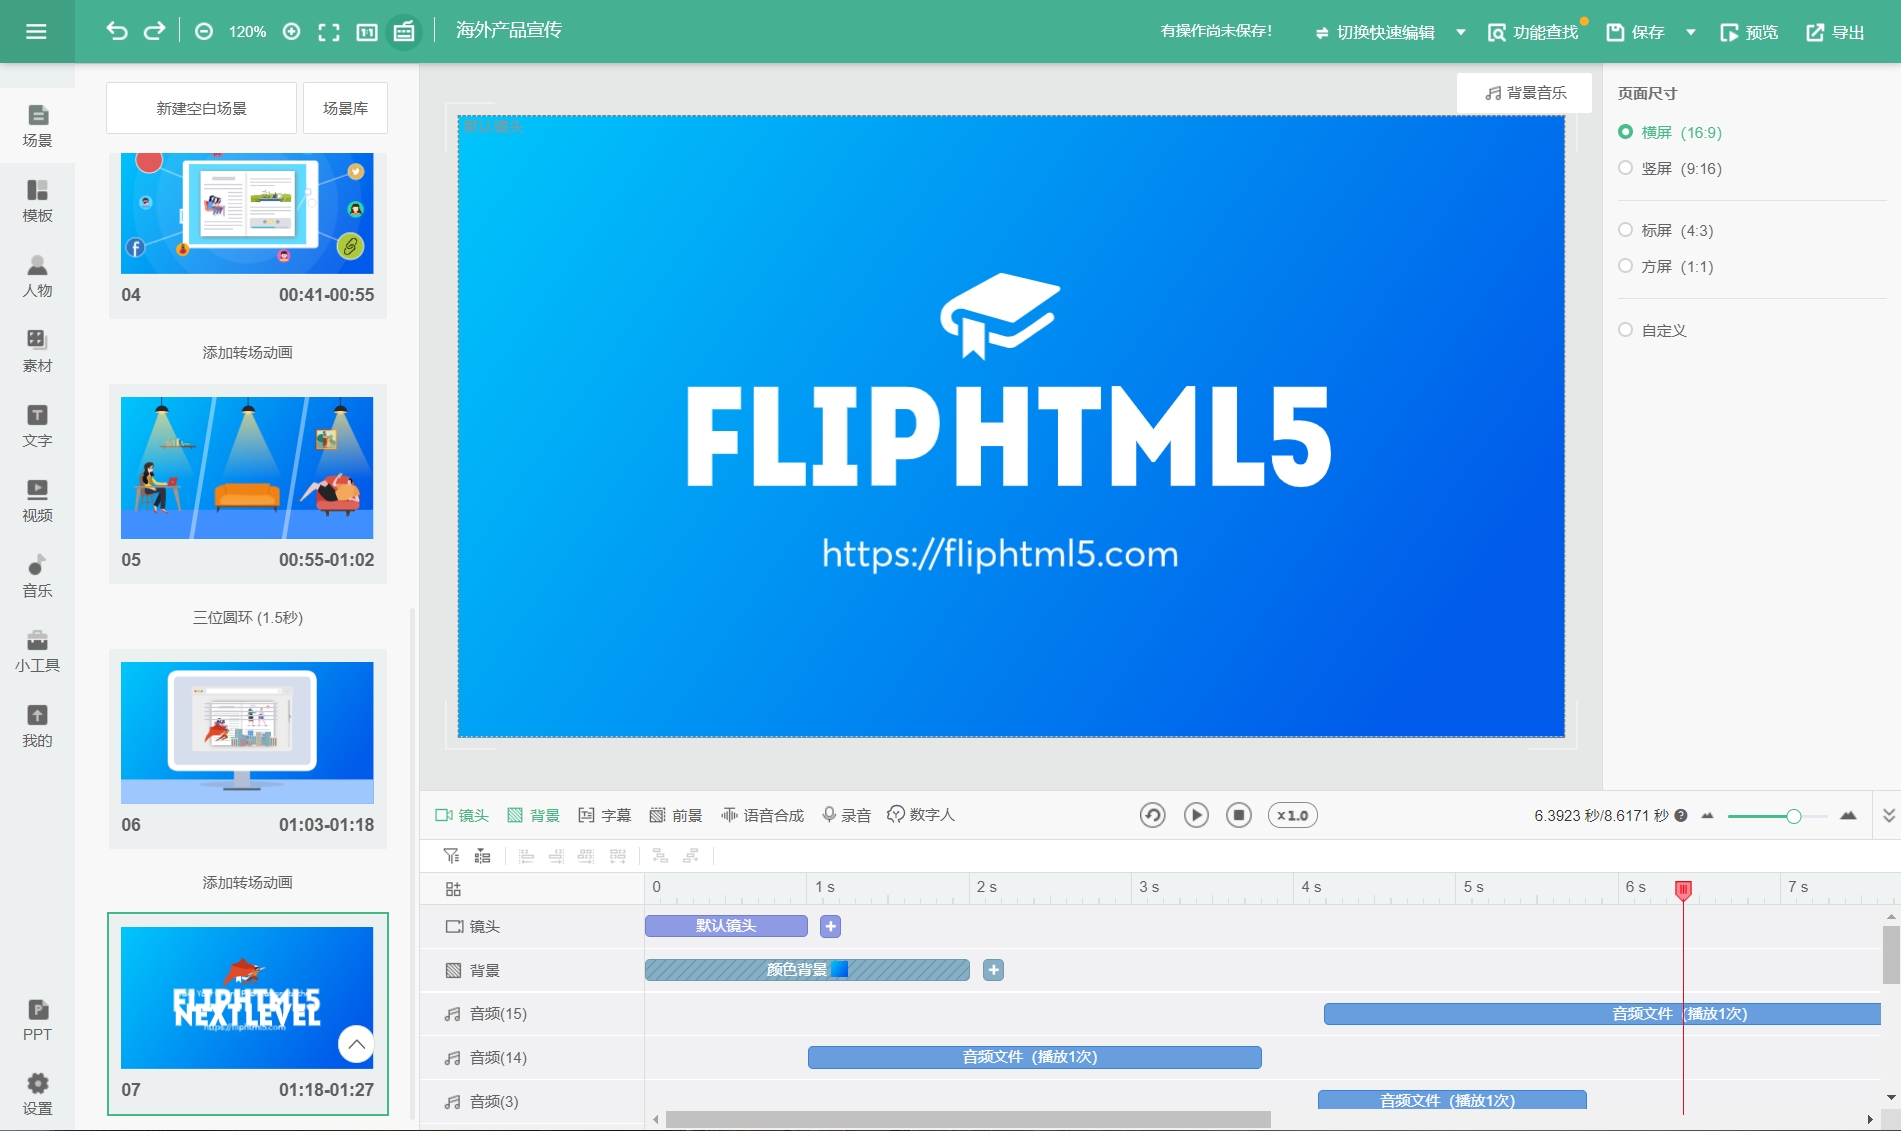Open the PPT import panel
The height and width of the screenshot is (1131, 1901).
37,1021
